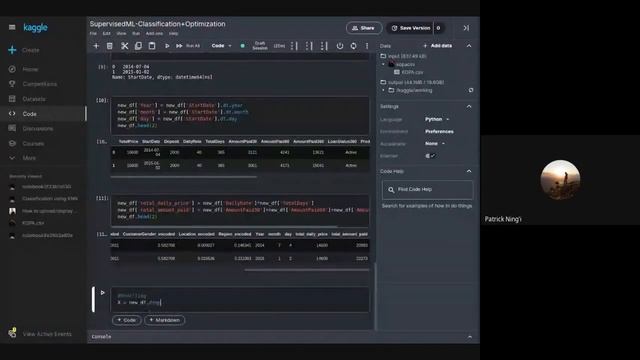Click the Save Version button

[x=410, y=28]
